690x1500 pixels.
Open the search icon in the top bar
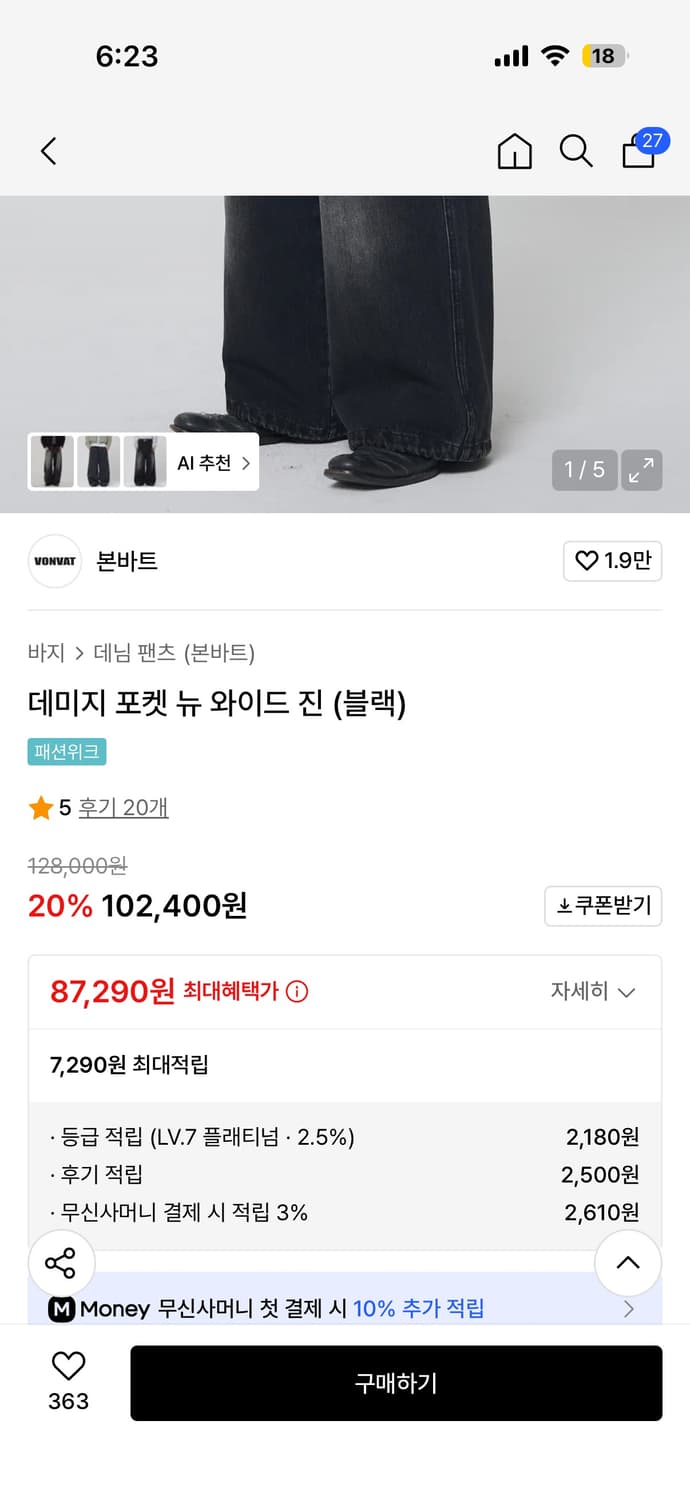coord(575,152)
